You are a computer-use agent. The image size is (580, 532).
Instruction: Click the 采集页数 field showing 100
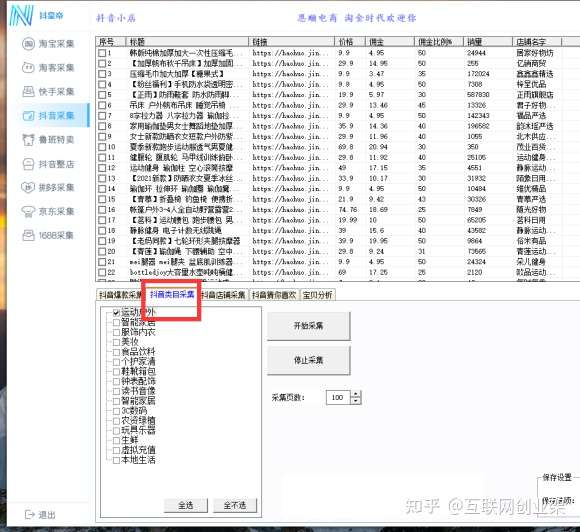(338, 397)
